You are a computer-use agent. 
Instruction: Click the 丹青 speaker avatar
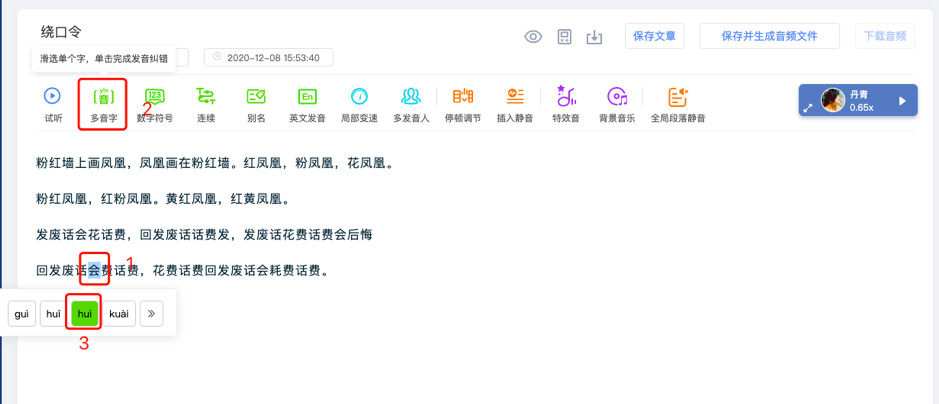click(832, 100)
